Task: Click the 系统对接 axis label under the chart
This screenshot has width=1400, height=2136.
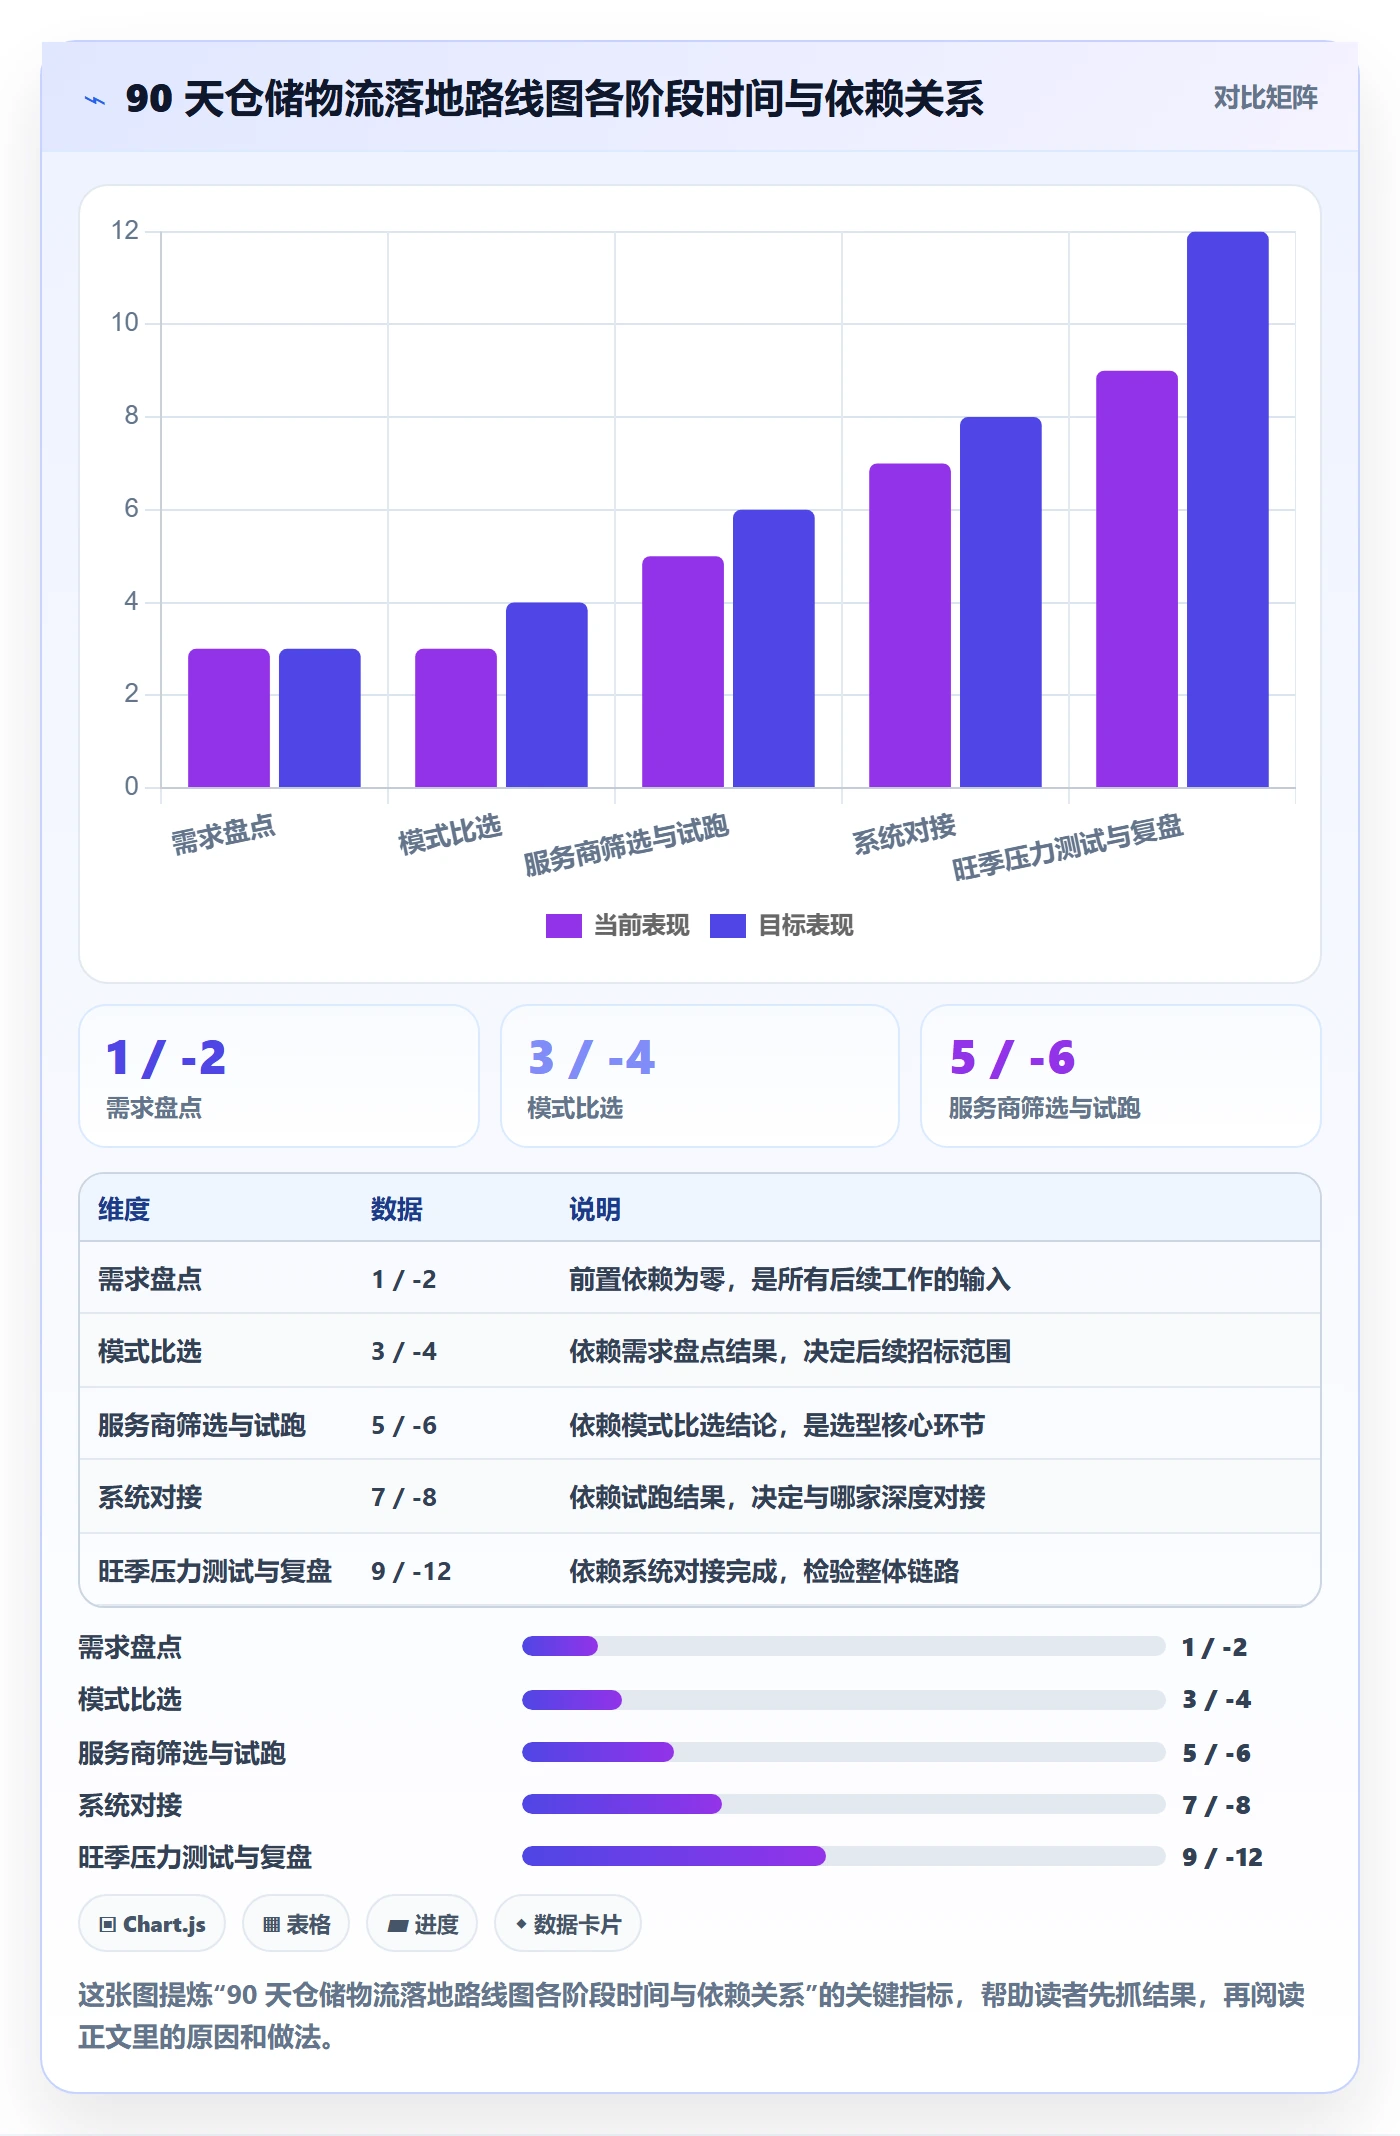Action: click(904, 834)
